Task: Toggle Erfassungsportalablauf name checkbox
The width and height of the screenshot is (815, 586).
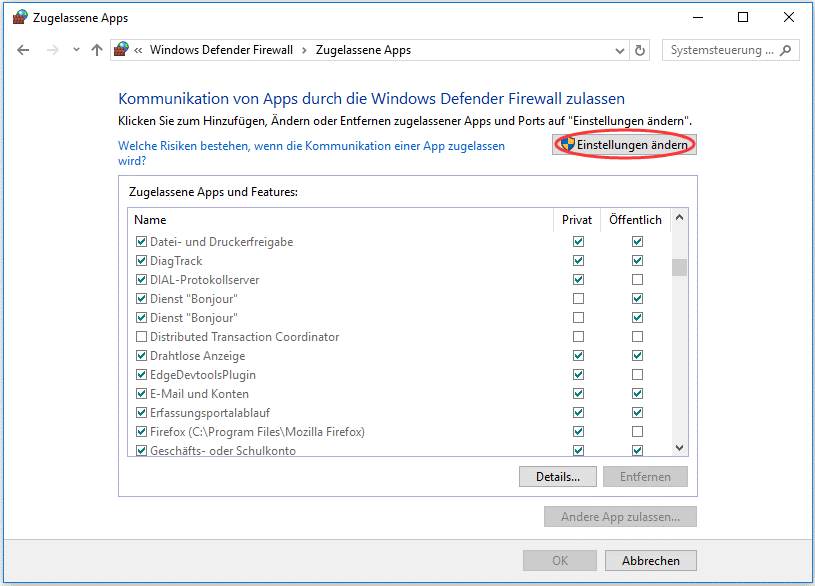Action: [x=141, y=413]
